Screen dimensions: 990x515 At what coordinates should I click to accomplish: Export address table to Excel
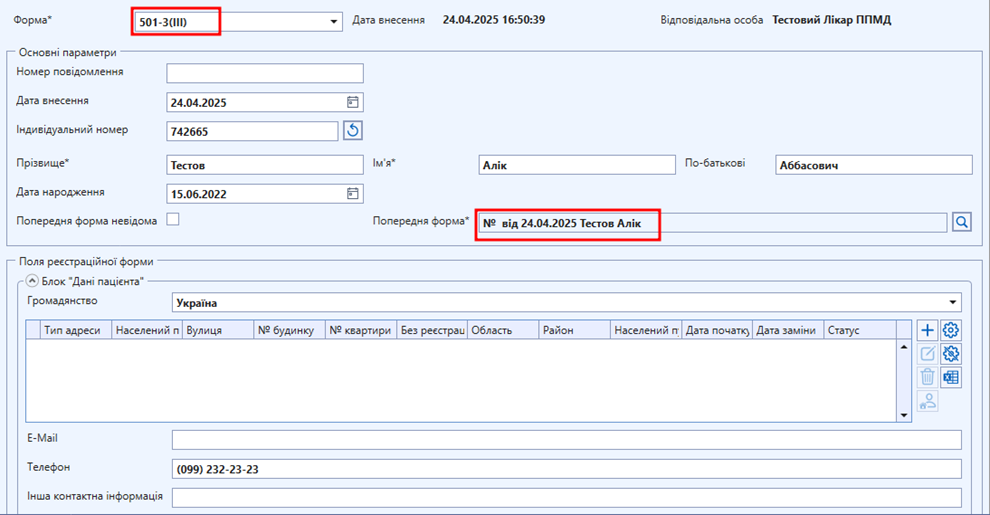[951, 377]
